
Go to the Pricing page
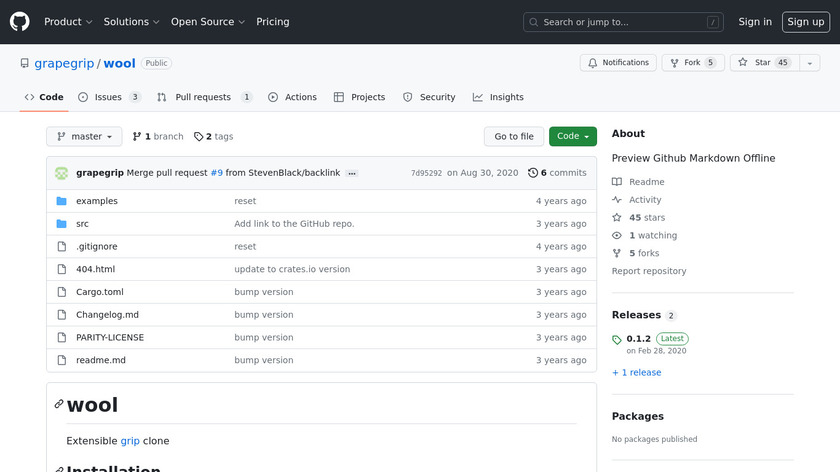273,22
